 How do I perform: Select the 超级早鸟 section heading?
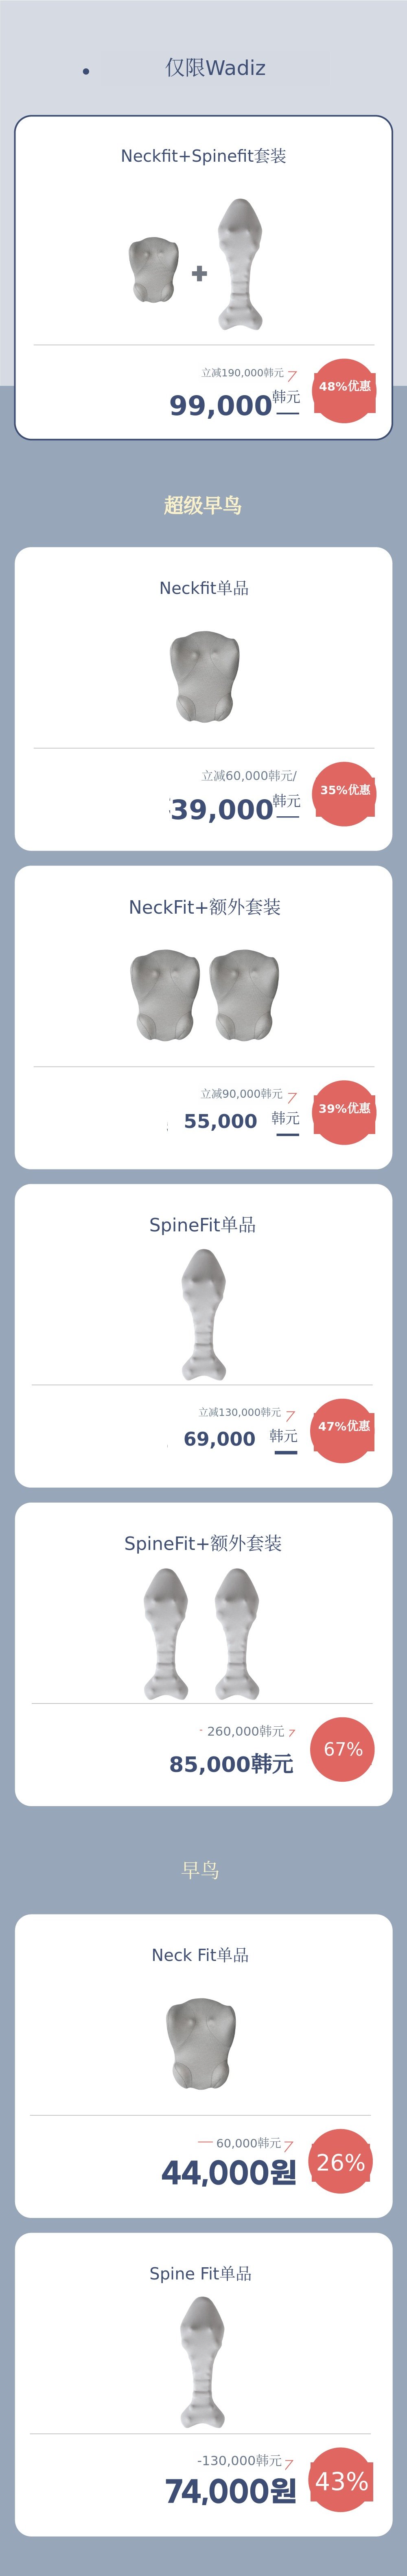click(203, 505)
